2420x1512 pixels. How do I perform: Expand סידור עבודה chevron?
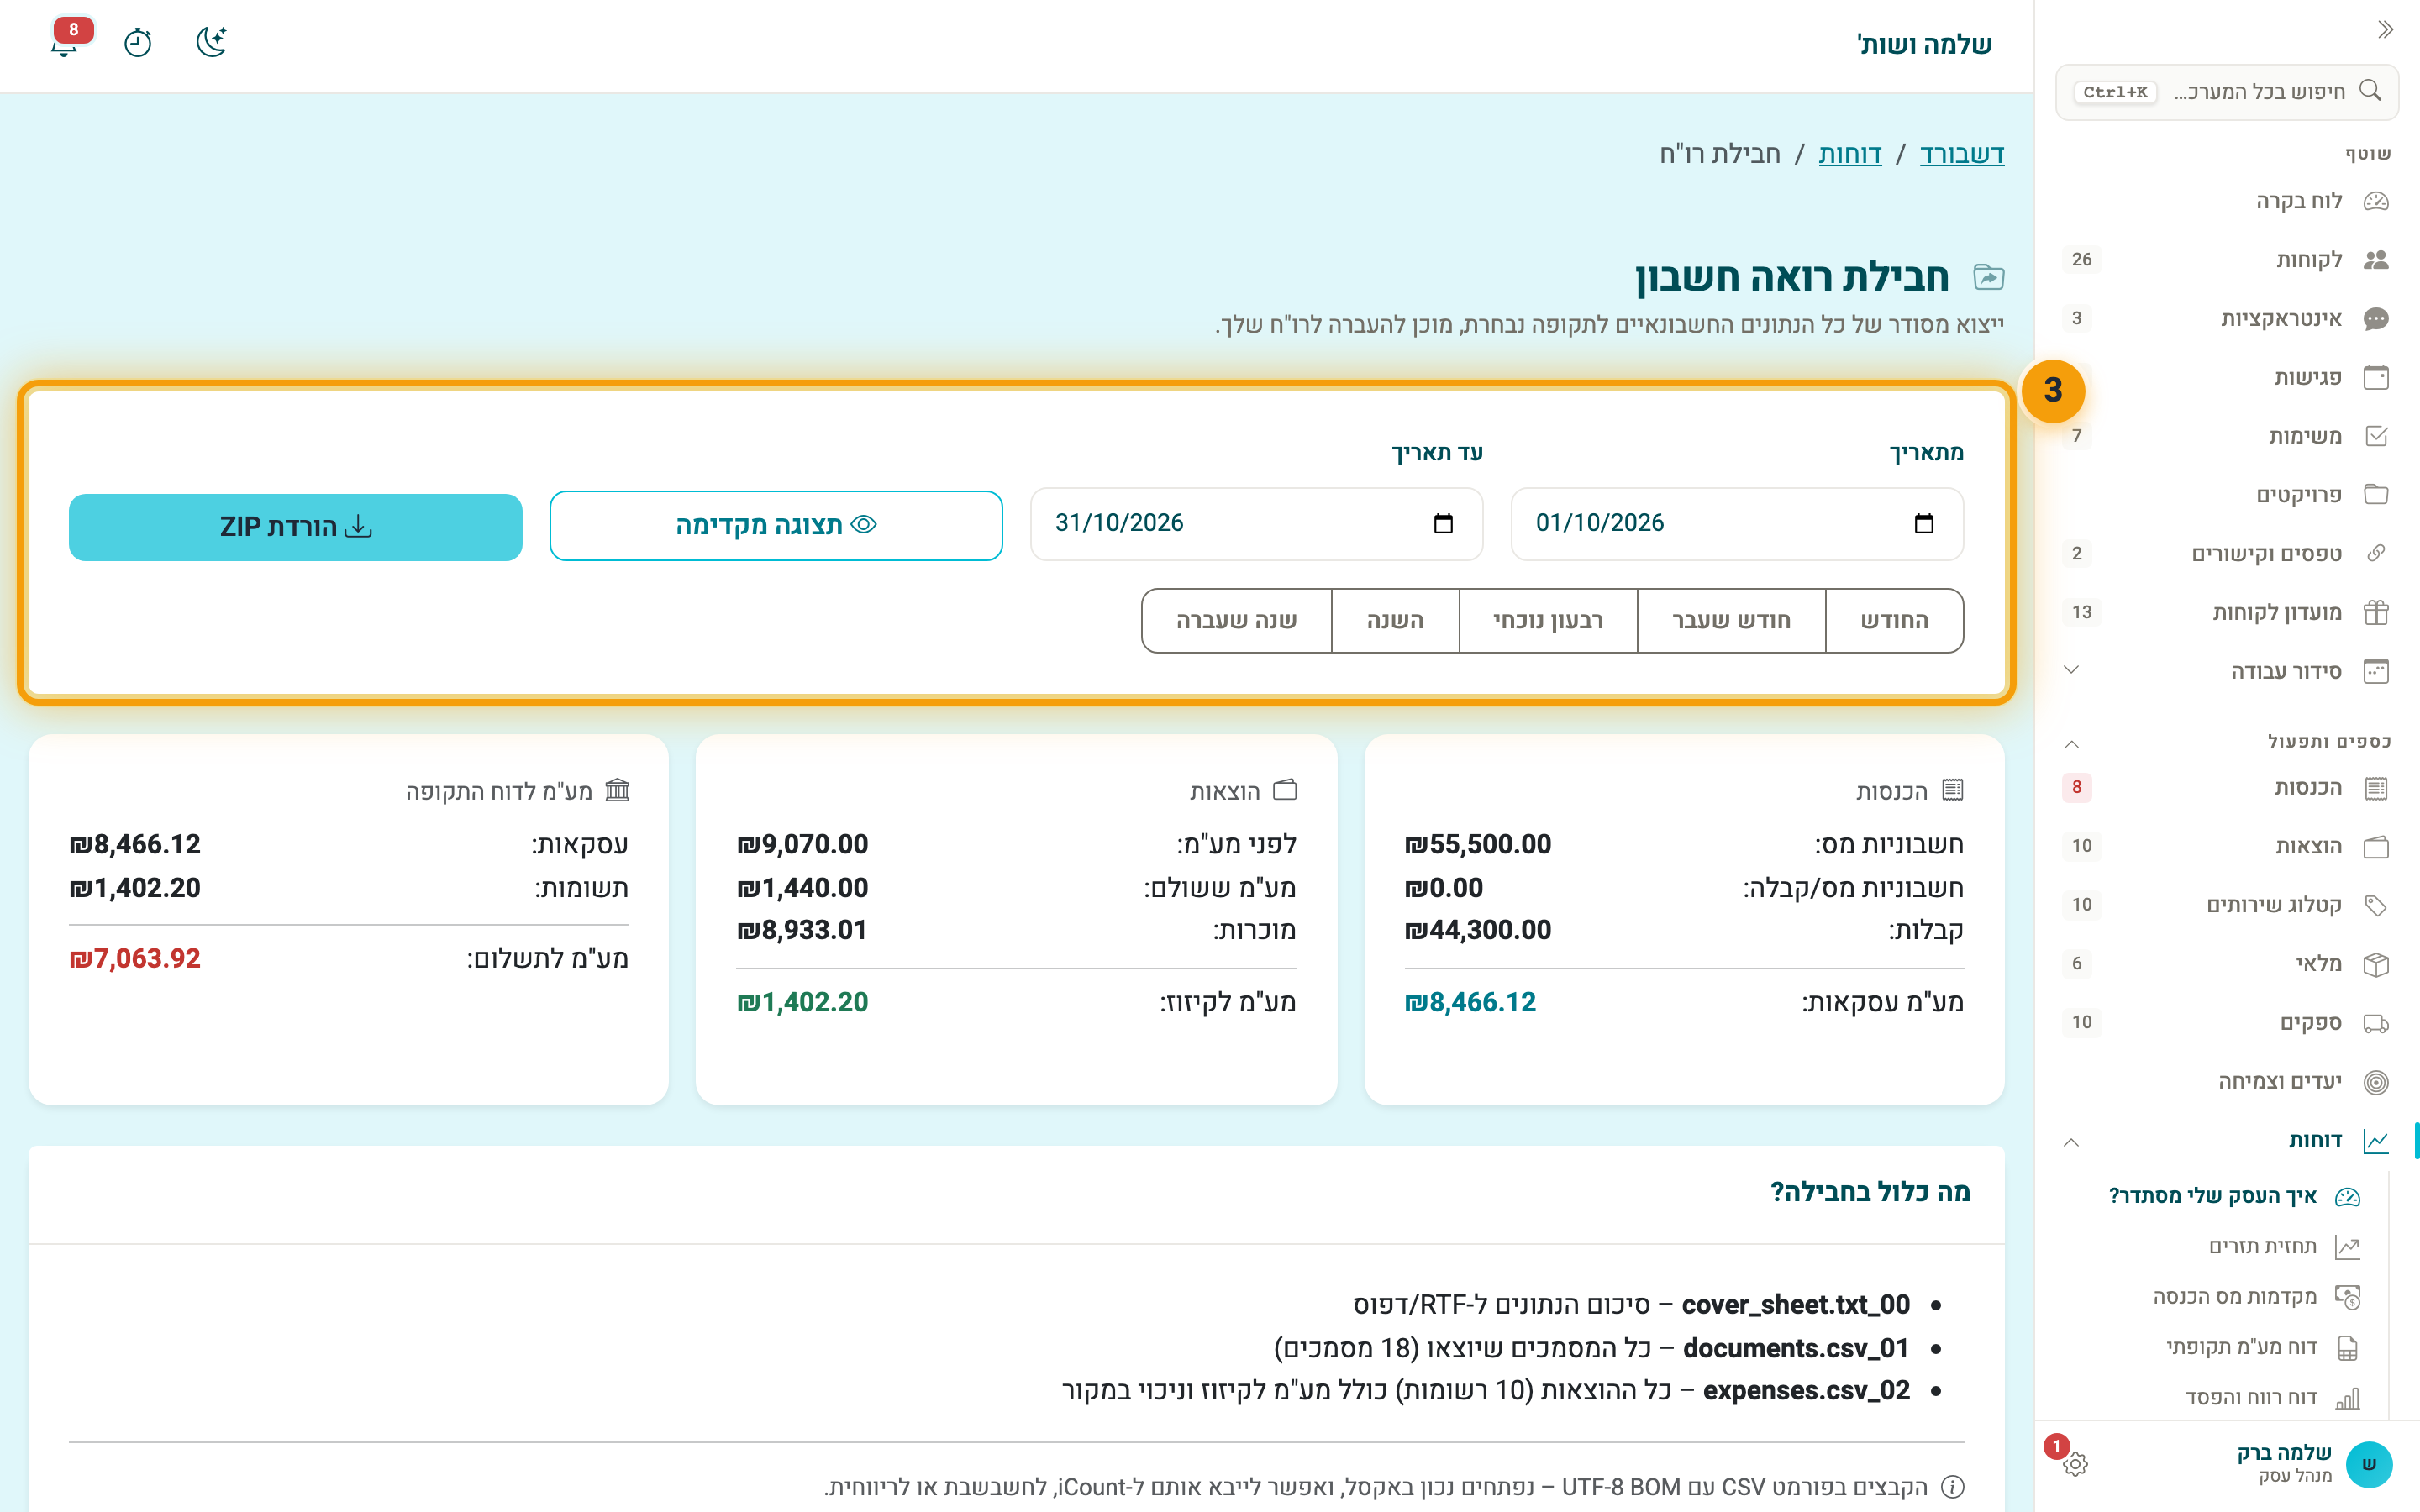tap(2072, 670)
